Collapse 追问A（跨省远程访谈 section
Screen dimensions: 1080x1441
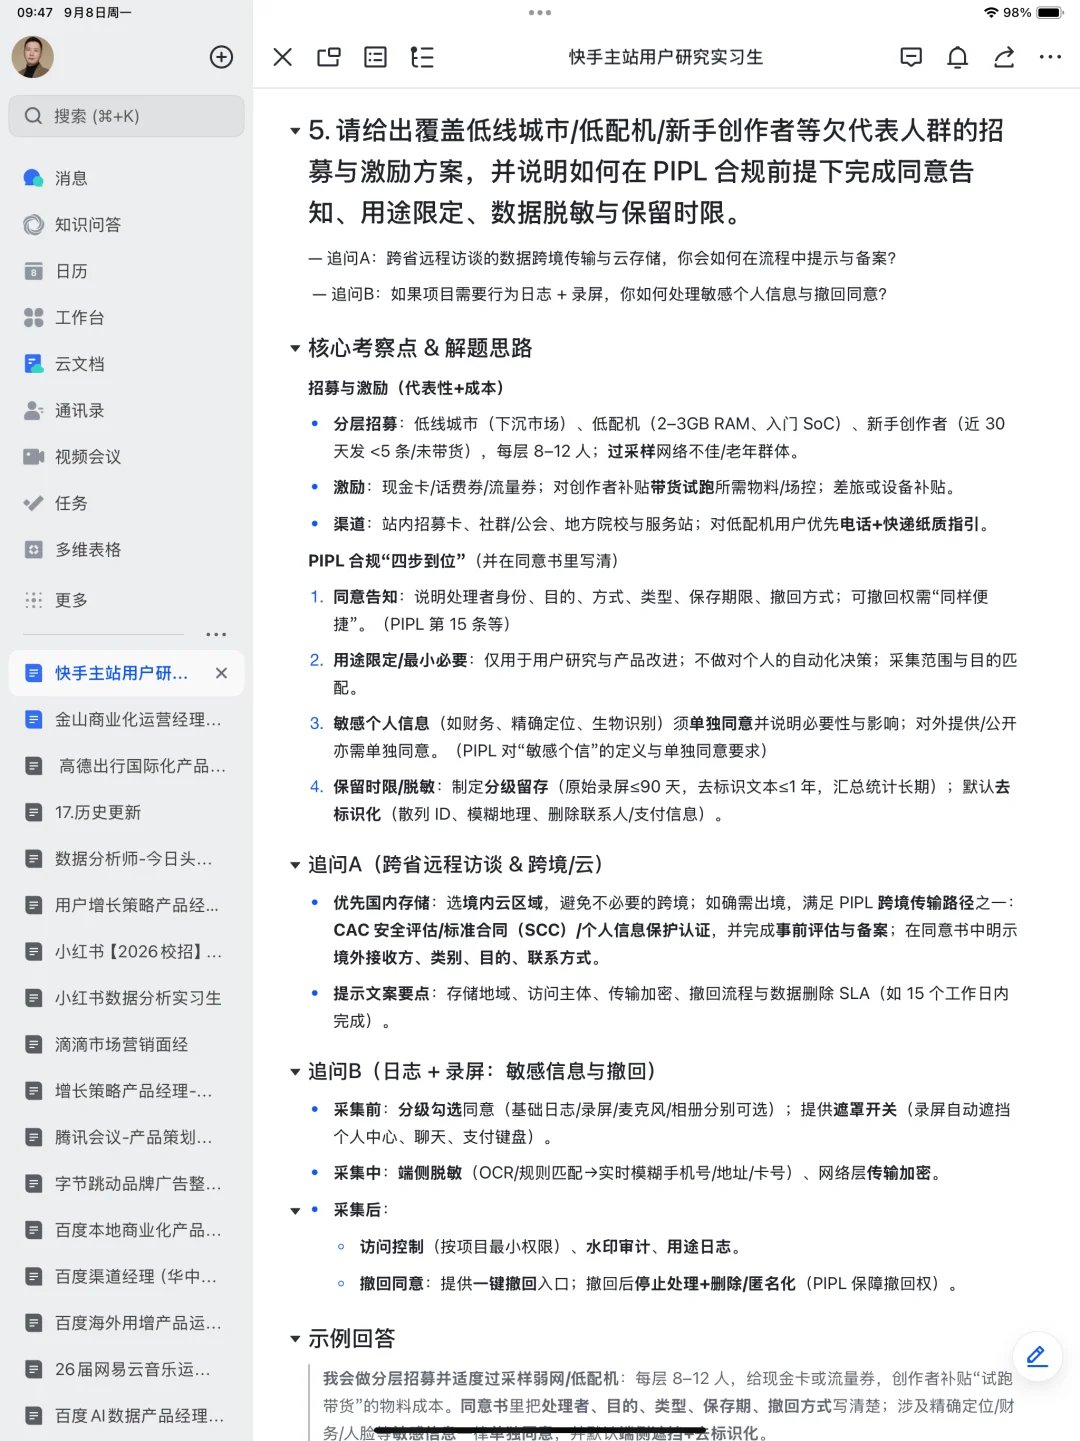(x=295, y=865)
